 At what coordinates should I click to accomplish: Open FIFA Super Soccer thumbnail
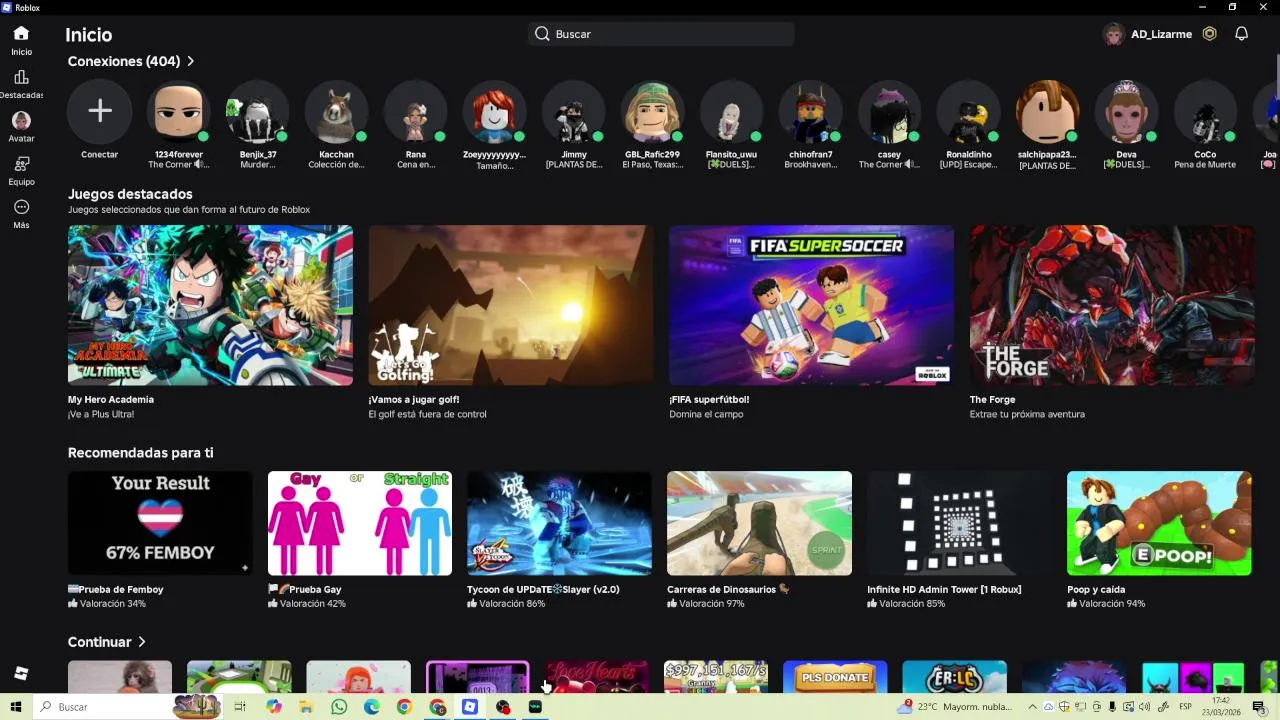coord(811,305)
